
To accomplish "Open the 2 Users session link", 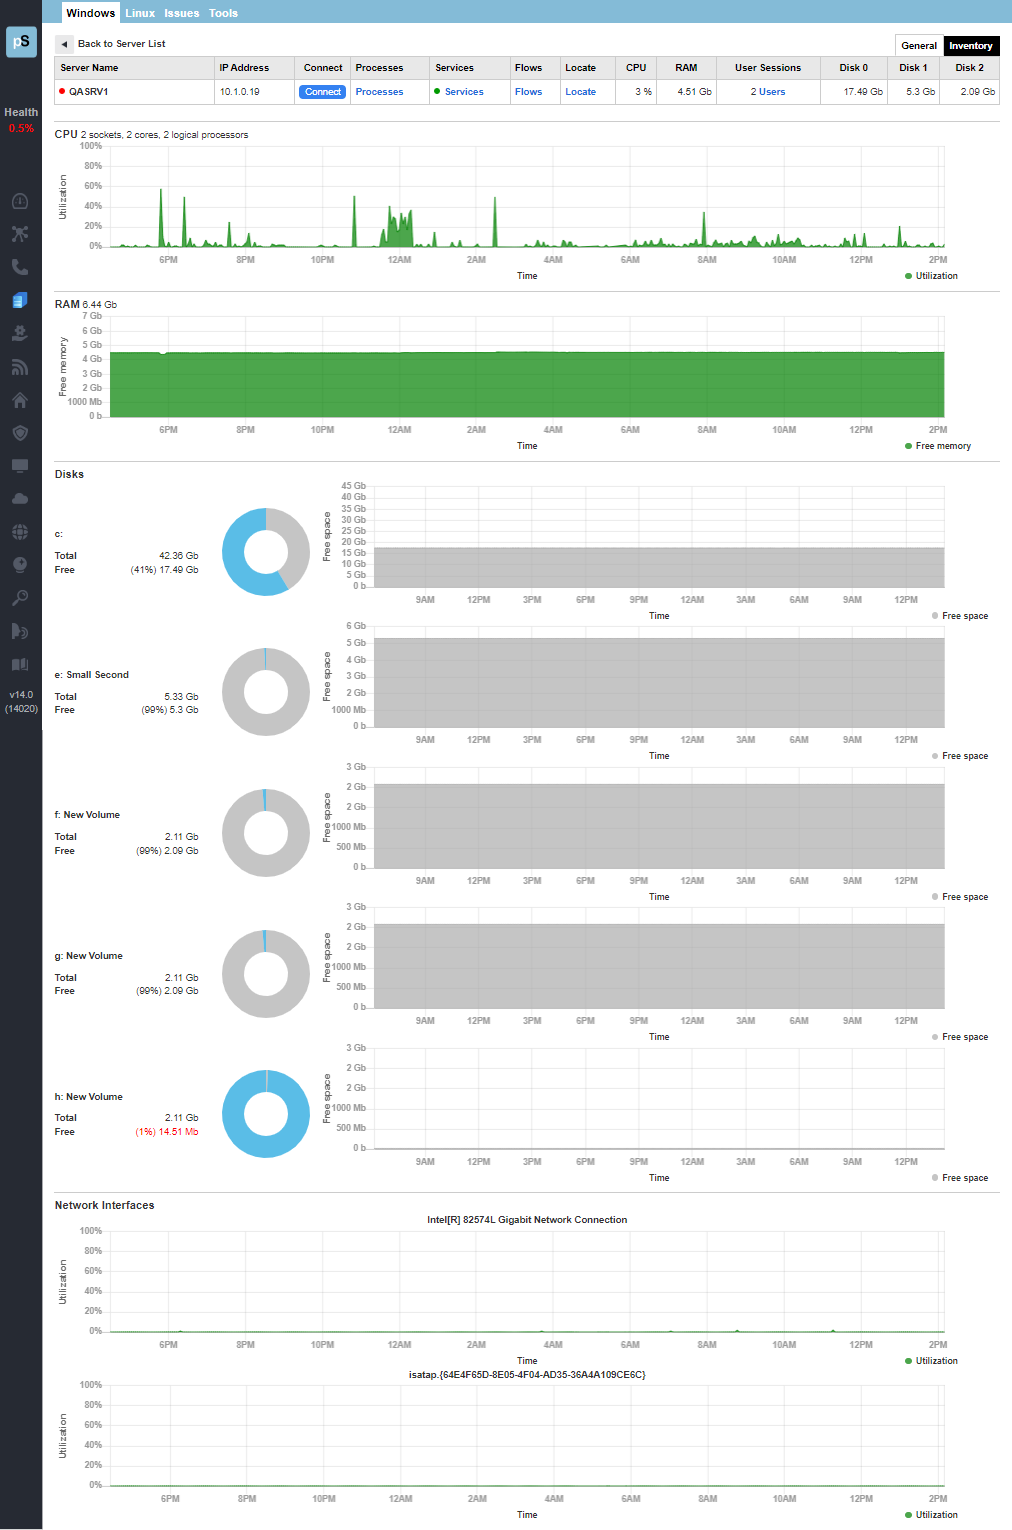I will click(x=767, y=91).
